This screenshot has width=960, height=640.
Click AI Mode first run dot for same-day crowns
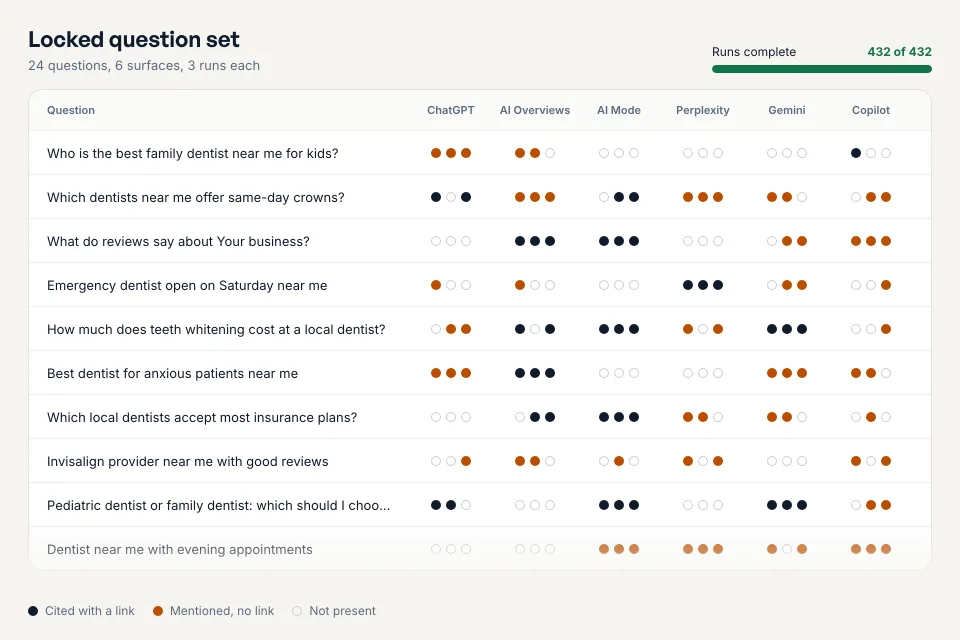coord(604,197)
